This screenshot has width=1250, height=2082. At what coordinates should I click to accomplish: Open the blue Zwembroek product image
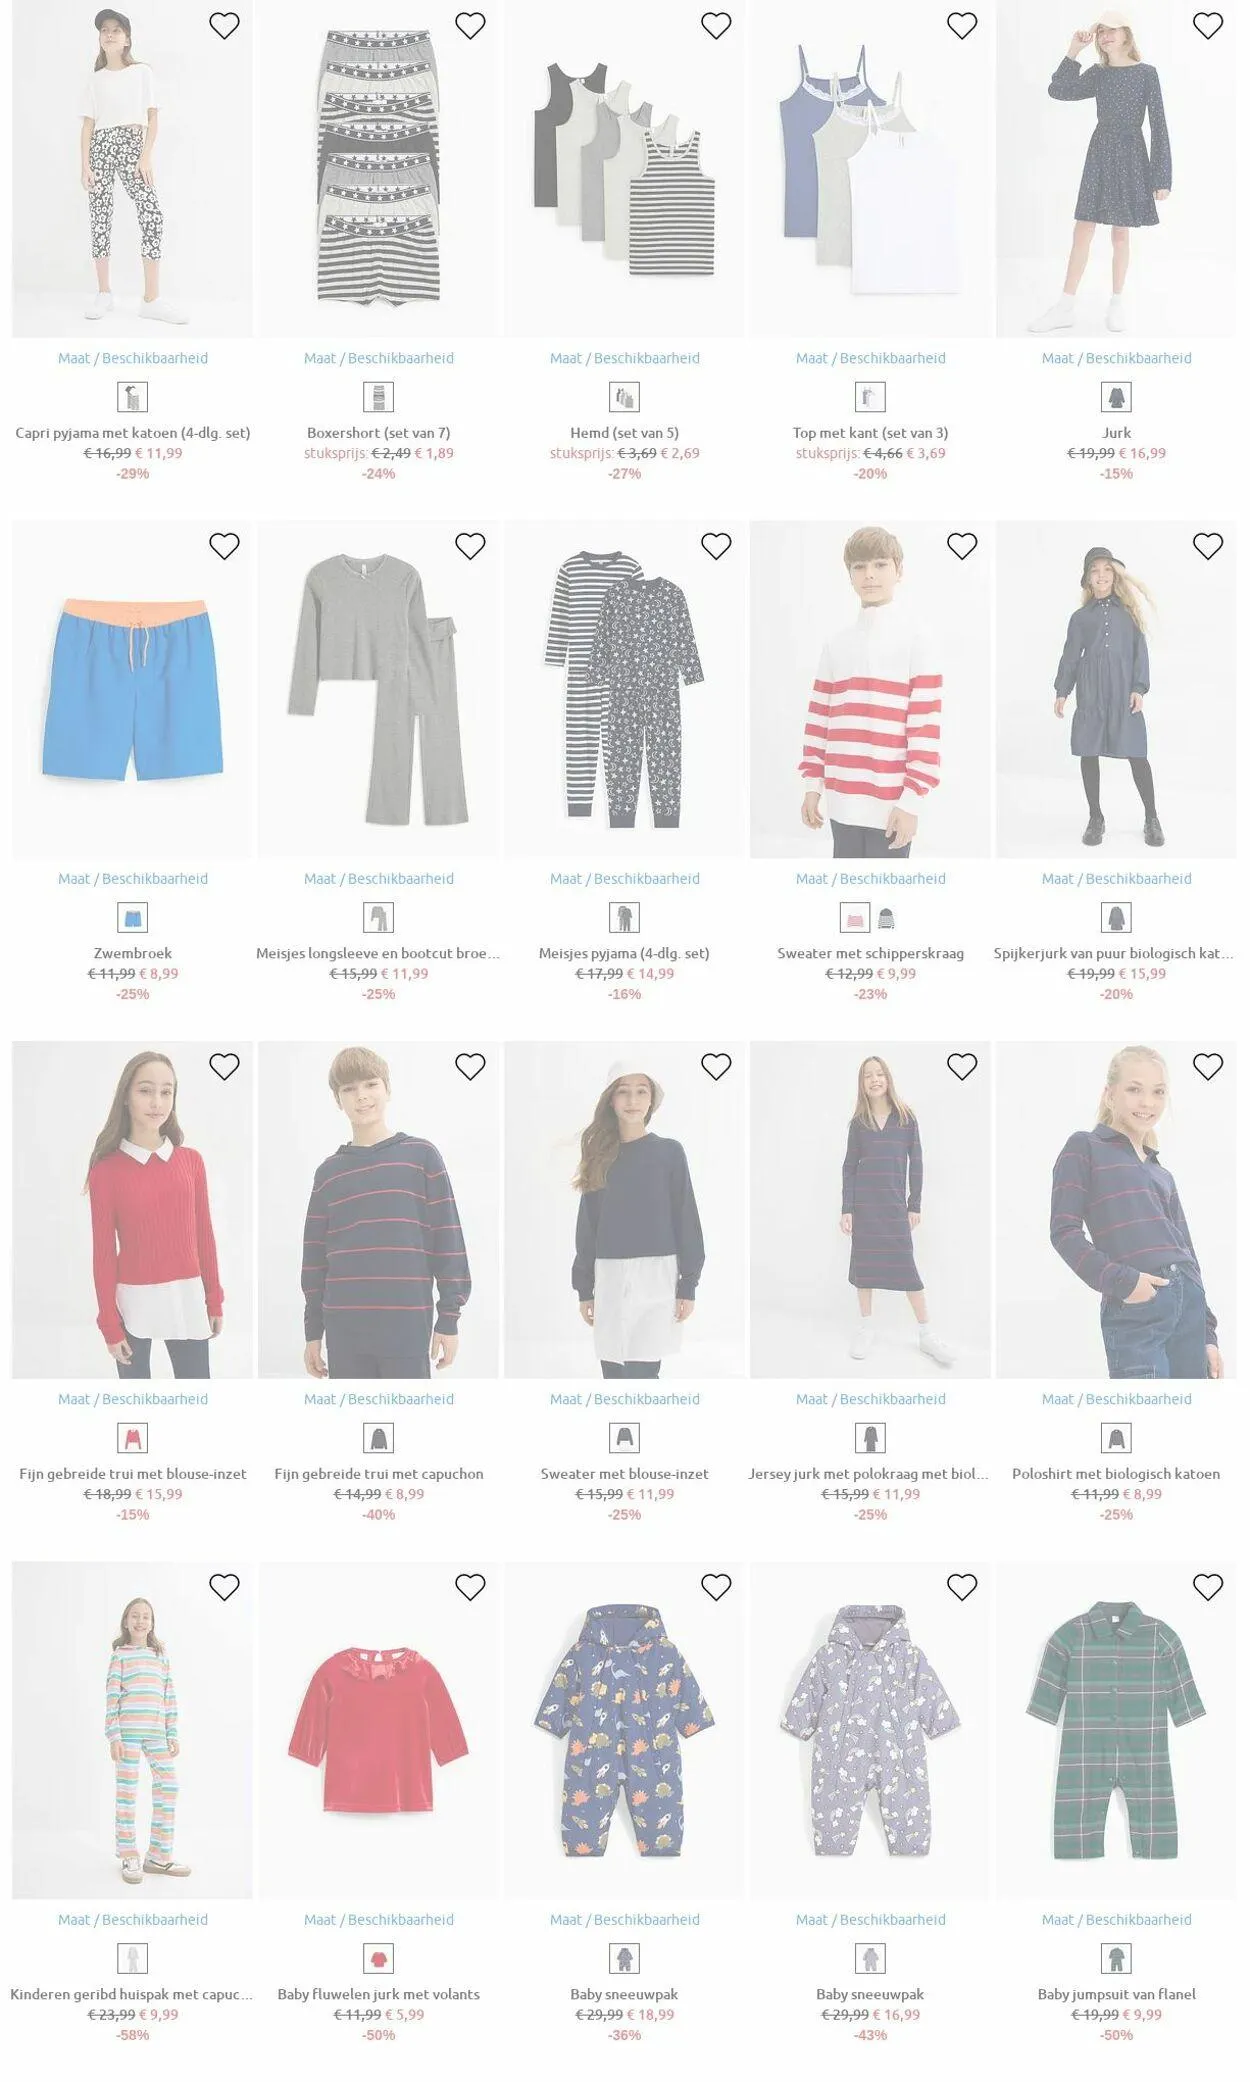[133, 689]
